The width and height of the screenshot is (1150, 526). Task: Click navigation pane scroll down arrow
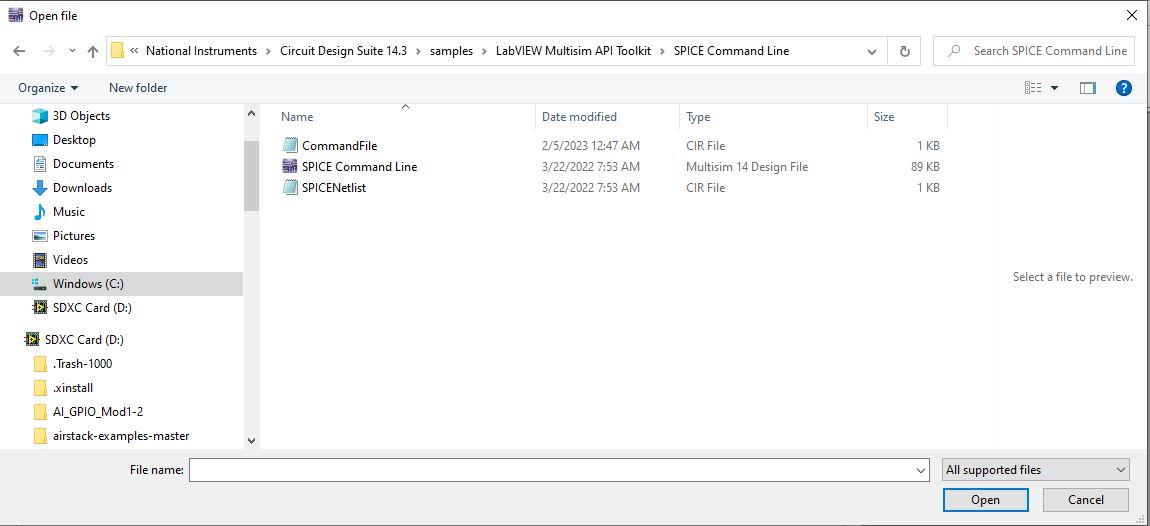coord(252,440)
